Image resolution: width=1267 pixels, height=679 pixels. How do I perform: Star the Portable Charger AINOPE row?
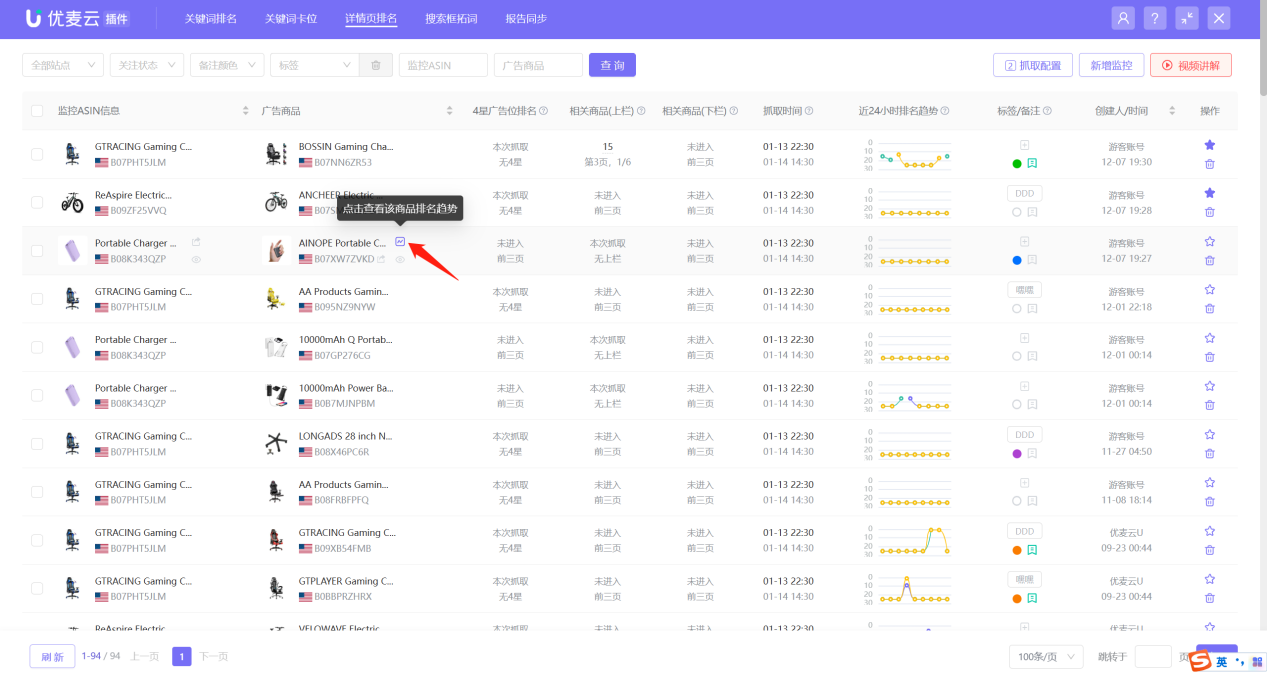click(x=1209, y=242)
